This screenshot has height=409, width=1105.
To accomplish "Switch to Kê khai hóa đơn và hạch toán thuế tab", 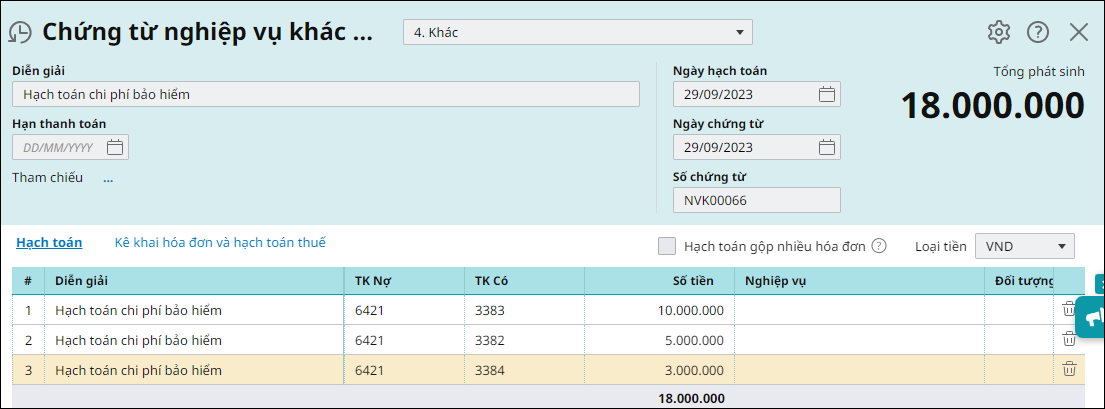I will click(x=220, y=243).
